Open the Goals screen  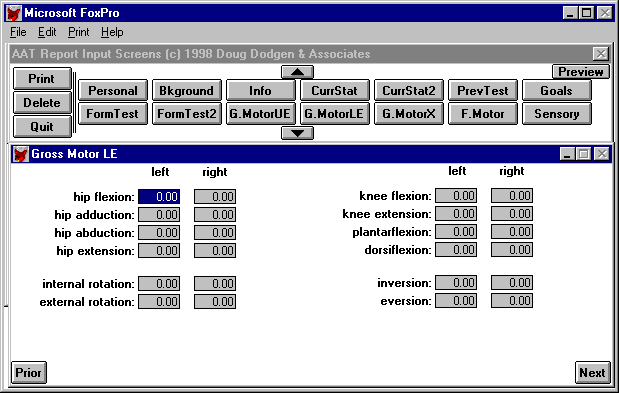(557, 90)
